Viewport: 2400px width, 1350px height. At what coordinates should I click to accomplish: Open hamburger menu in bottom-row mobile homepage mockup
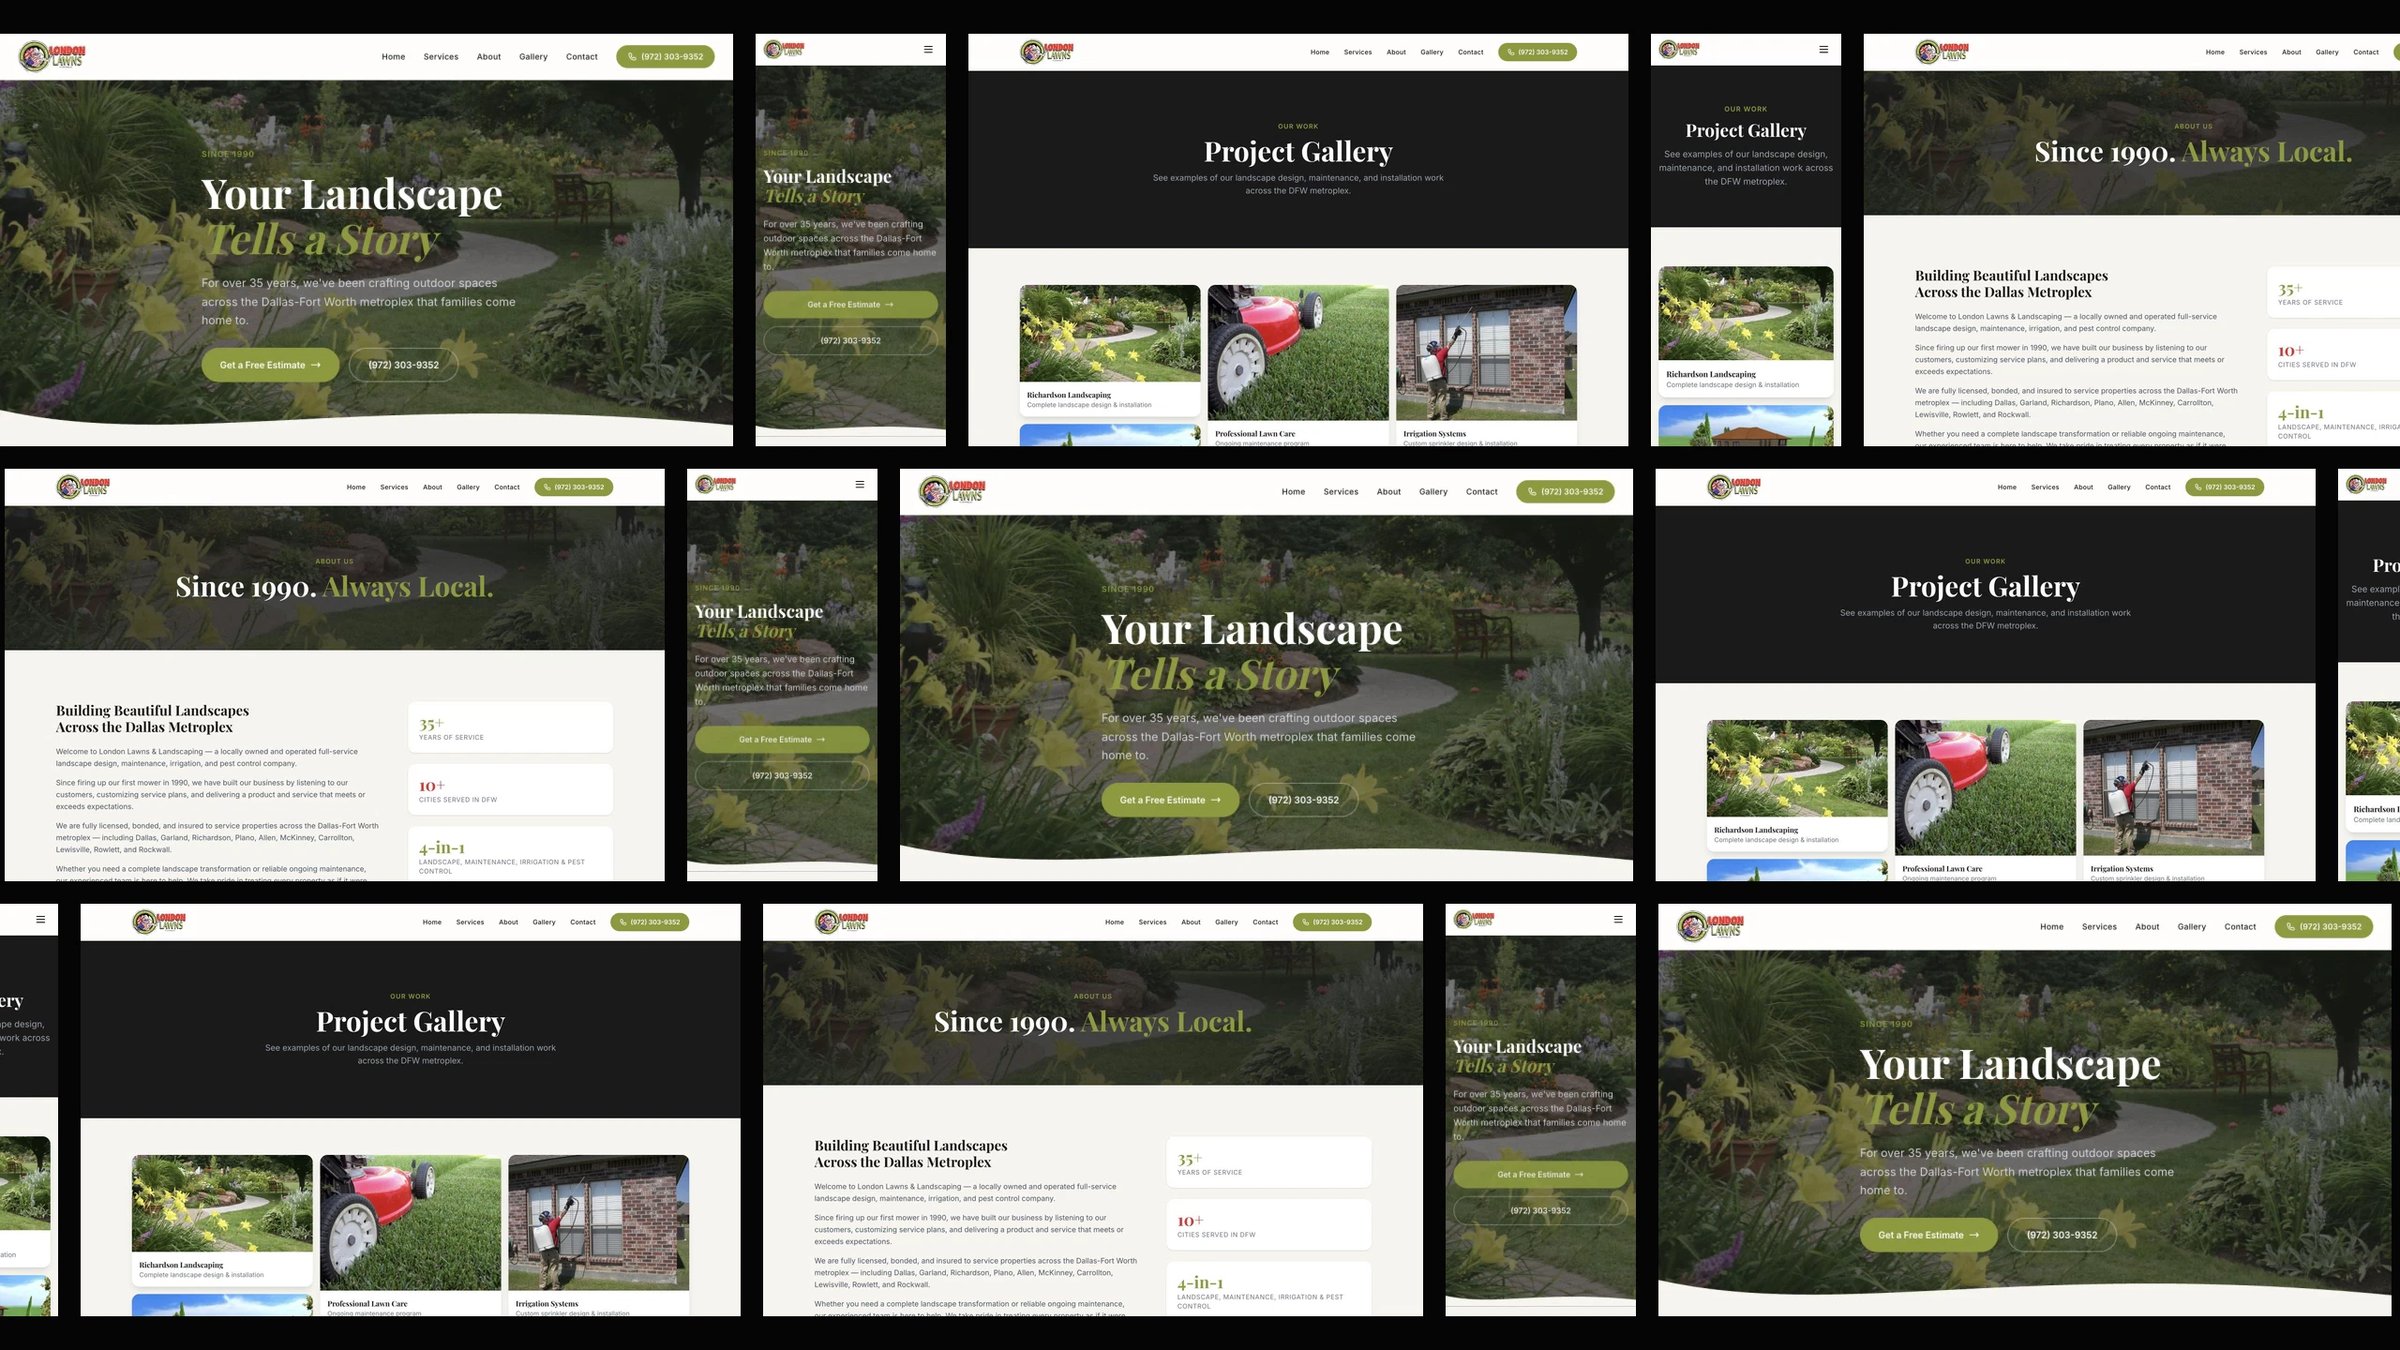click(x=1618, y=919)
